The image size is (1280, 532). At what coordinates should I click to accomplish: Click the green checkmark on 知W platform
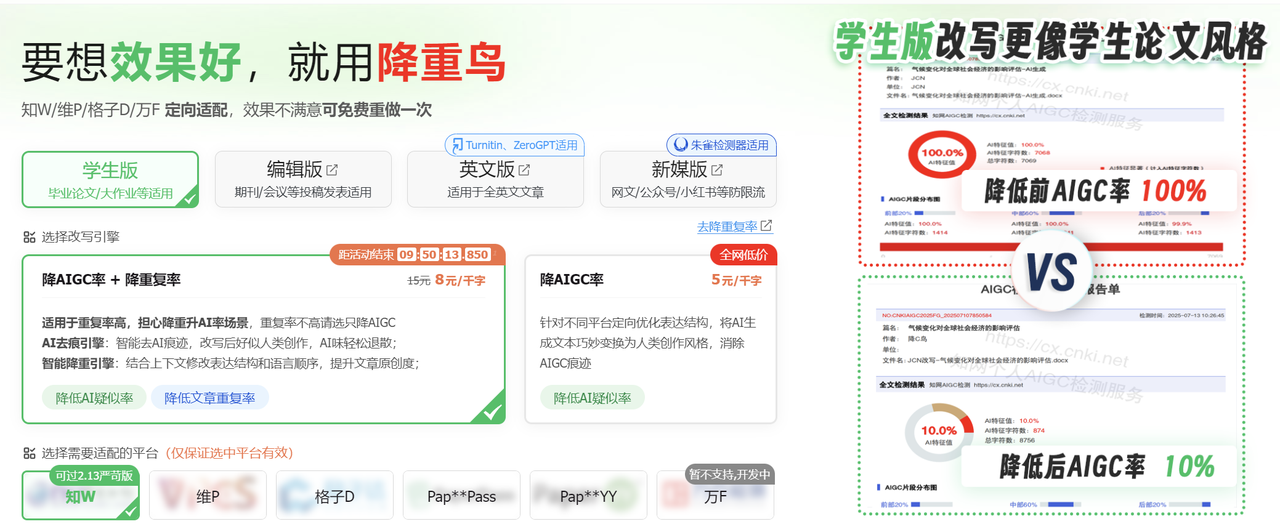[x=129, y=511]
